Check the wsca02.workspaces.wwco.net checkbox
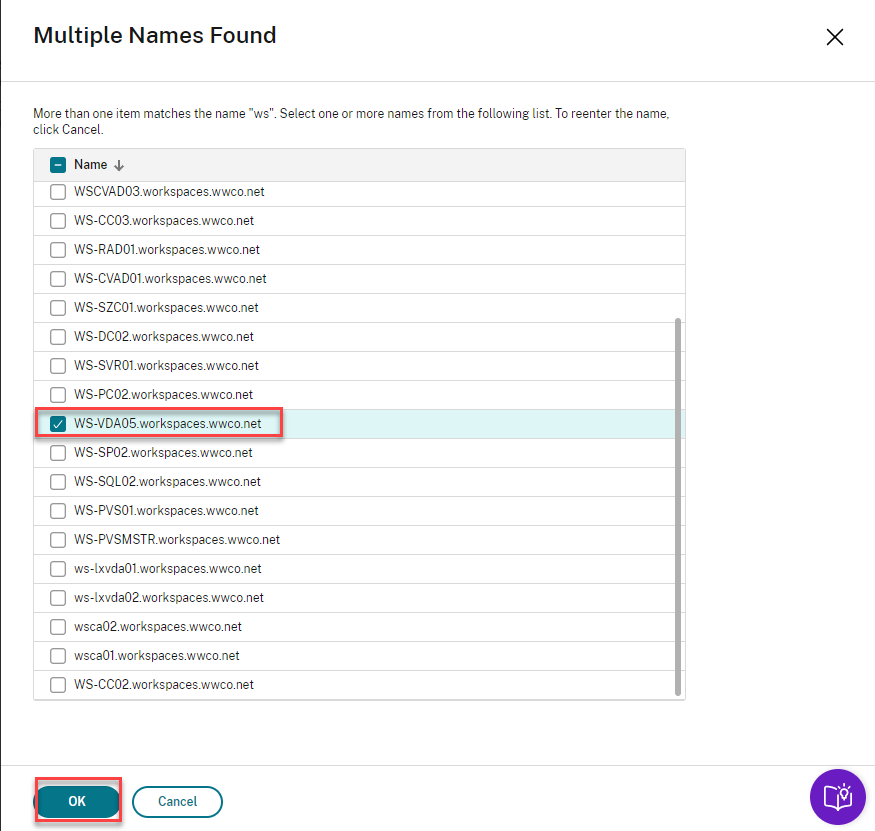The image size is (875, 831). 58,627
